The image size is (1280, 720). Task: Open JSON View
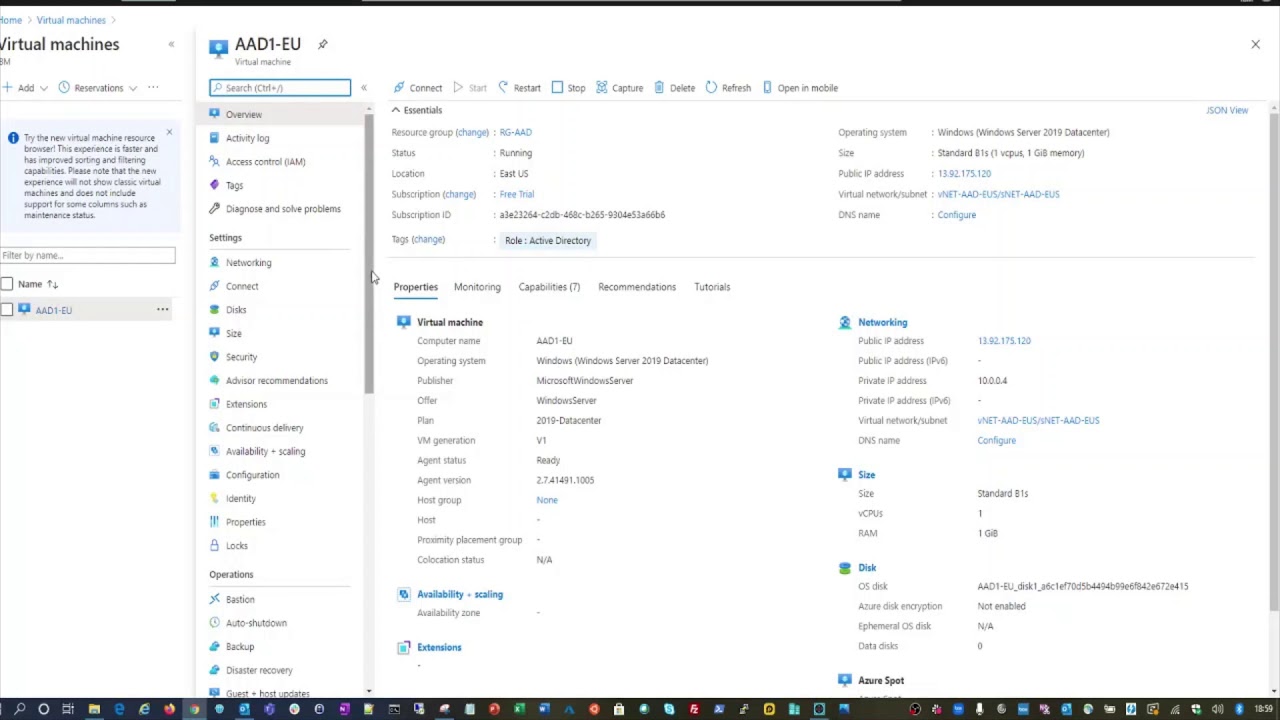coord(1227,110)
